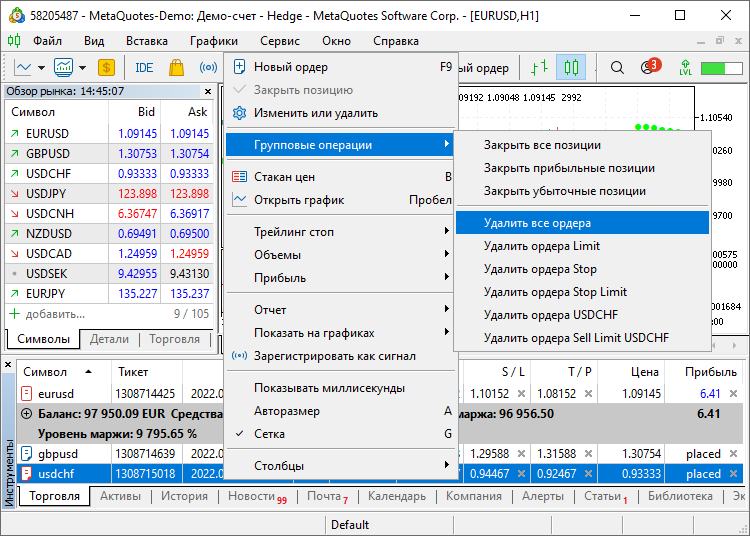Switch to Торговля tab in Market Watch
Viewport: 750px width, 536px height.
[175, 339]
